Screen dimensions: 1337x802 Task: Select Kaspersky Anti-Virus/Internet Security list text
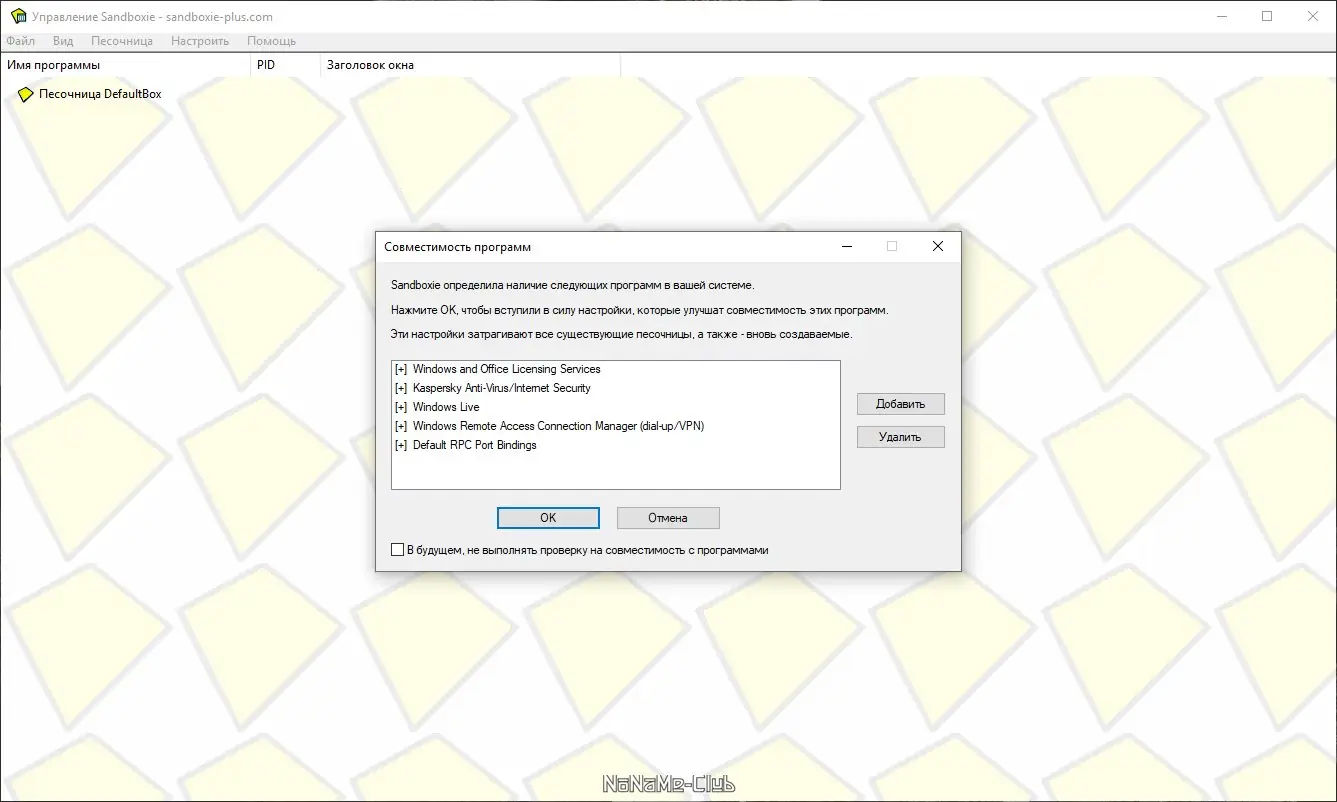tap(502, 388)
